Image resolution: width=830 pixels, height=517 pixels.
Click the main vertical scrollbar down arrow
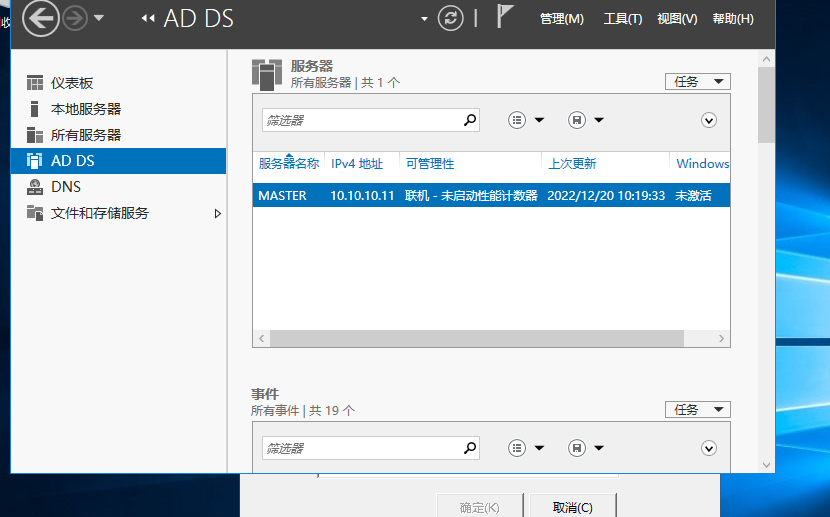pos(766,465)
